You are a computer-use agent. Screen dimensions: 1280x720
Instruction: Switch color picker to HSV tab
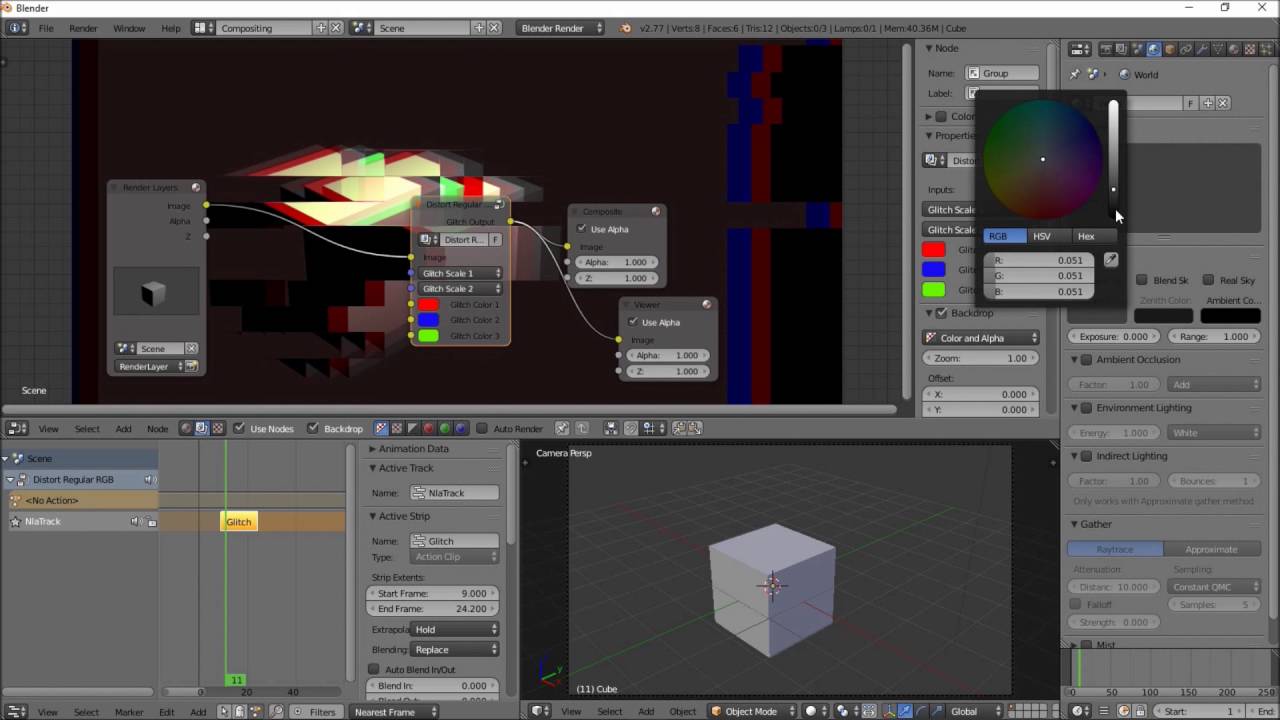click(x=1042, y=236)
